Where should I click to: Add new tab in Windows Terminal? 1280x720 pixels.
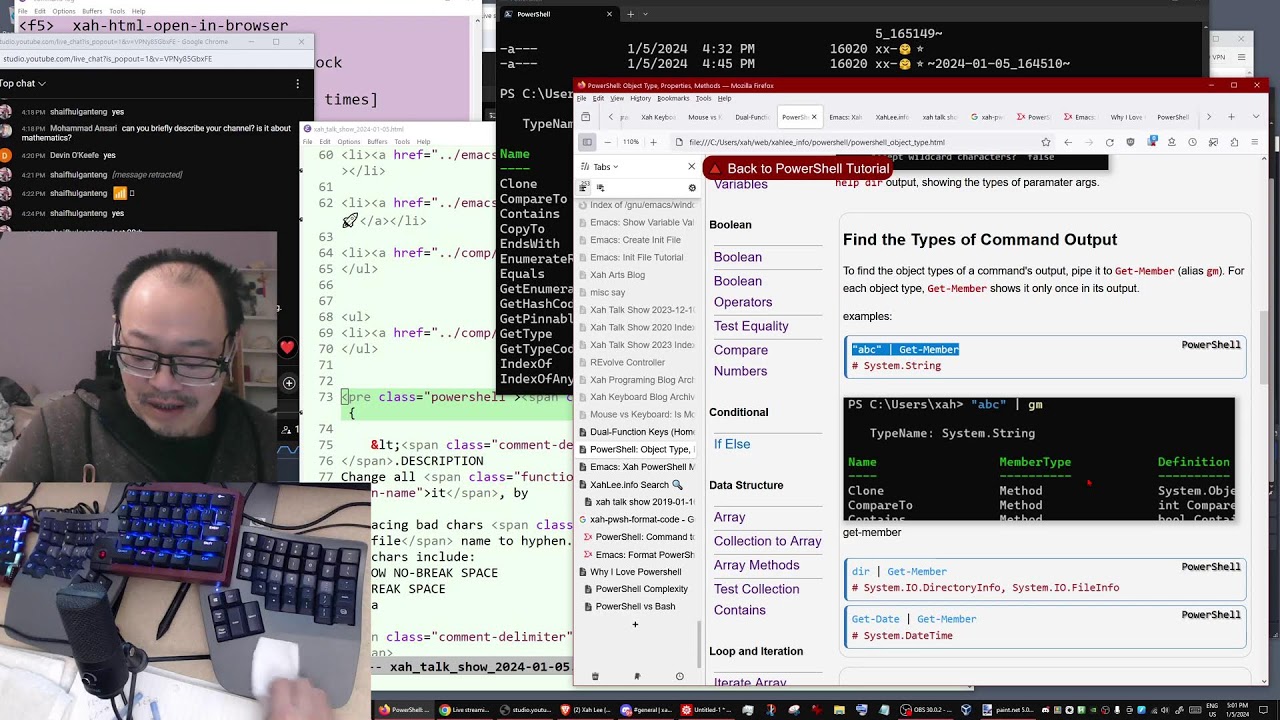[630, 14]
